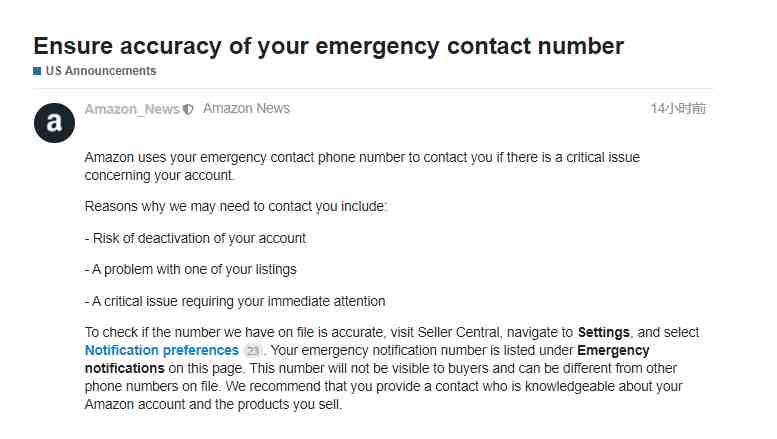Click the 23 click-count badge

[x=253, y=351]
